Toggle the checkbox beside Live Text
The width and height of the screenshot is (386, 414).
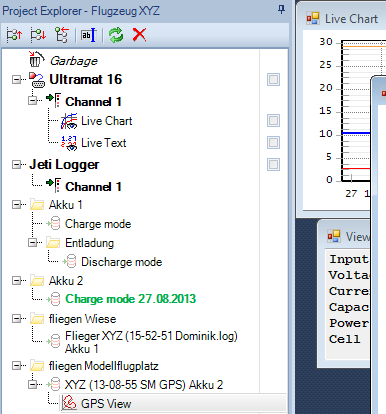coord(273,142)
